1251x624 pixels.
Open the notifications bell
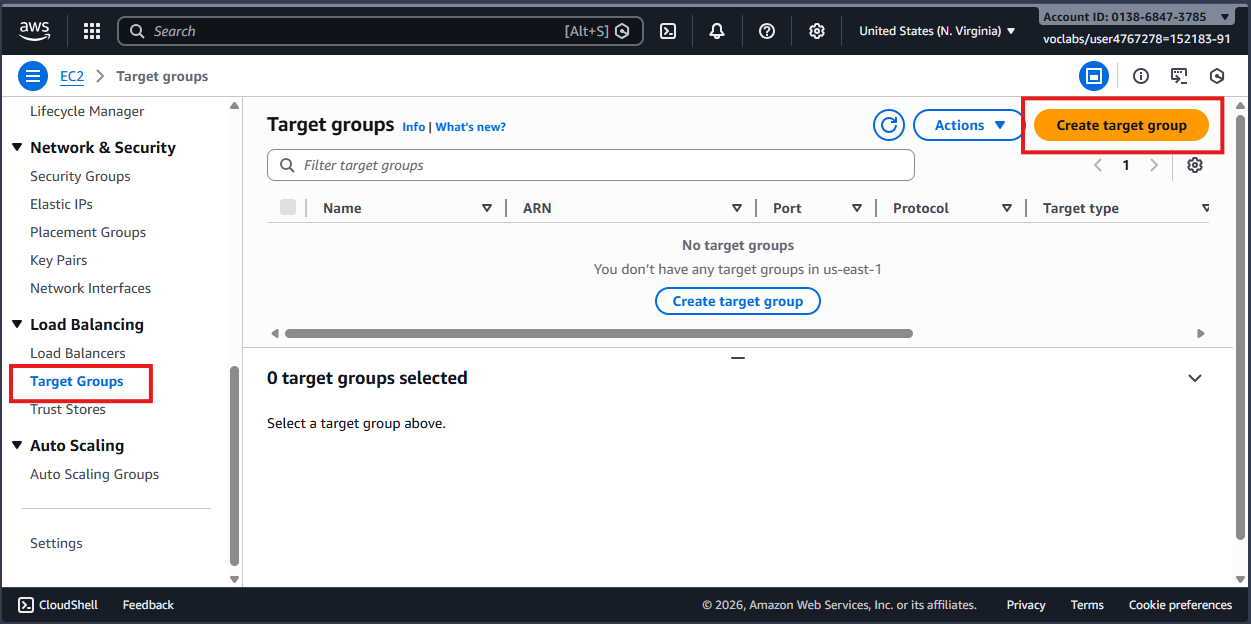coord(717,31)
